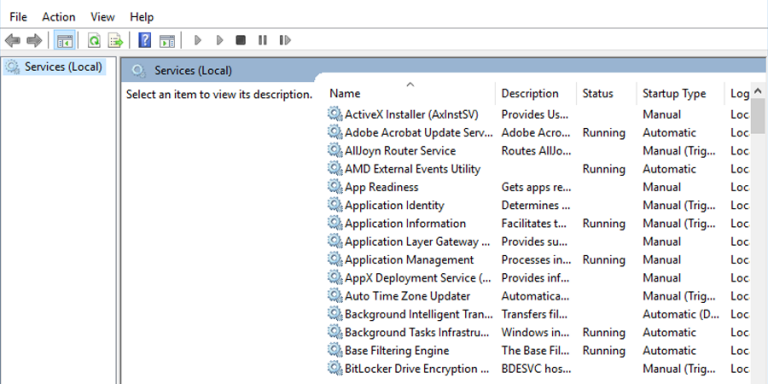The width and height of the screenshot is (768, 384).
Task: Open the Action menu
Action: click(x=59, y=17)
